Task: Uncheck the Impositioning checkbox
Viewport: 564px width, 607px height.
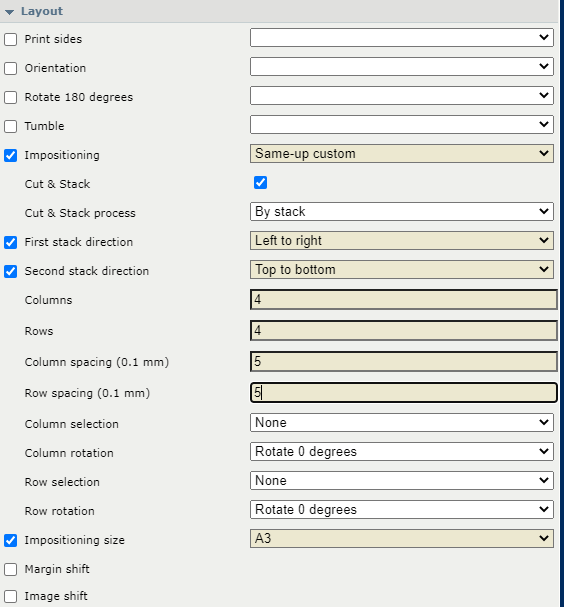Action: [10, 155]
